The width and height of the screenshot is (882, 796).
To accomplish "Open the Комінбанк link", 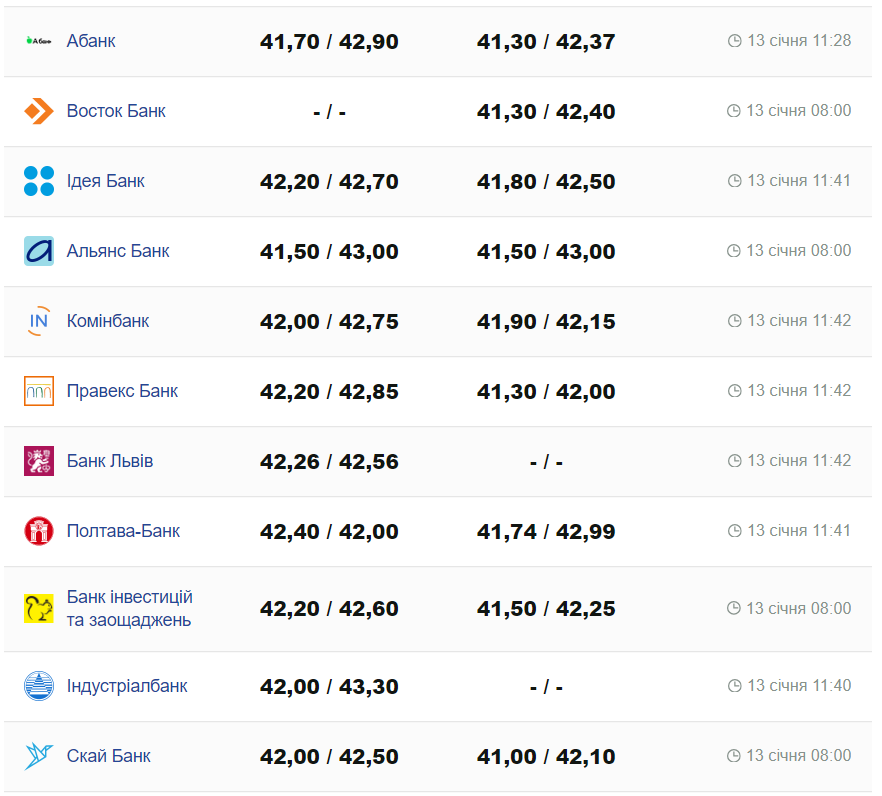I will tap(108, 321).
